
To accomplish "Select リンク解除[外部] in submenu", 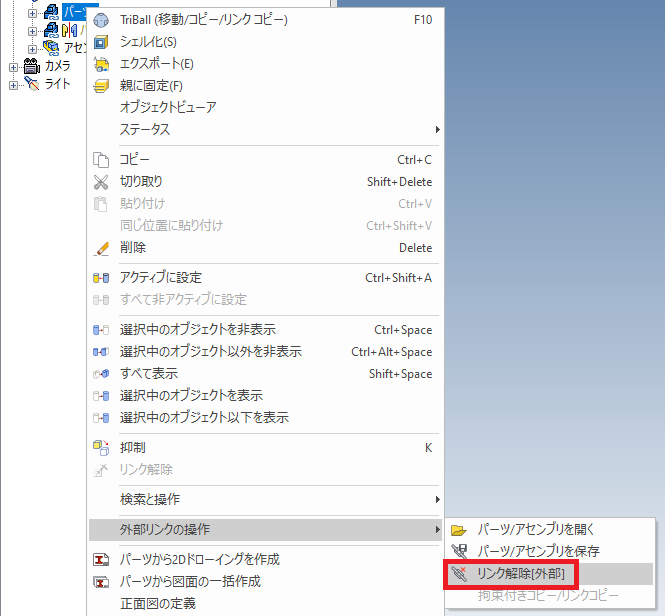I will coord(550,574).
